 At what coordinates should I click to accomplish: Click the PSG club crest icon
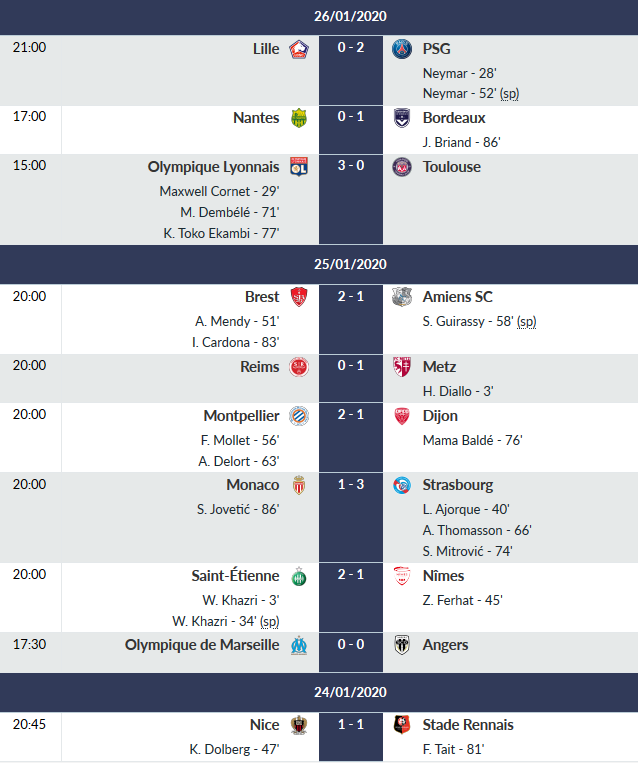click(402, 49)
